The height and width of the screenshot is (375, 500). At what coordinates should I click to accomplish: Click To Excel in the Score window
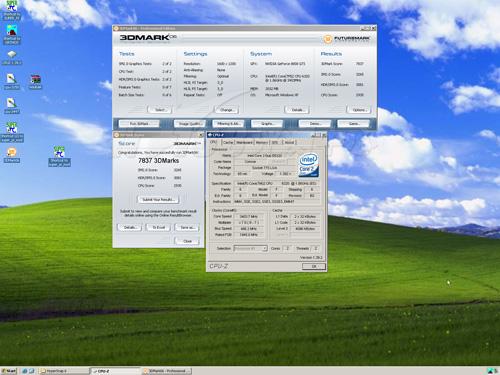coord(159,227)
